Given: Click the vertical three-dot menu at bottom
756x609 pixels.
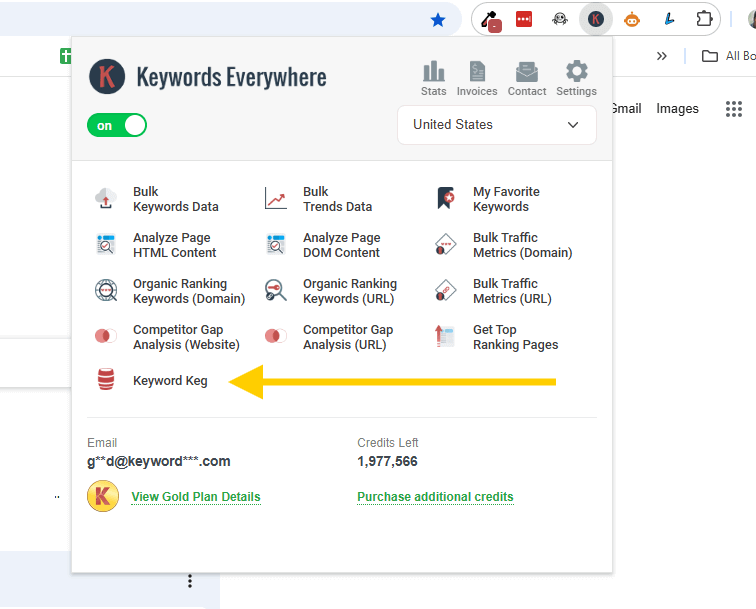Looking at the screenshot, I should pos(190,581).
